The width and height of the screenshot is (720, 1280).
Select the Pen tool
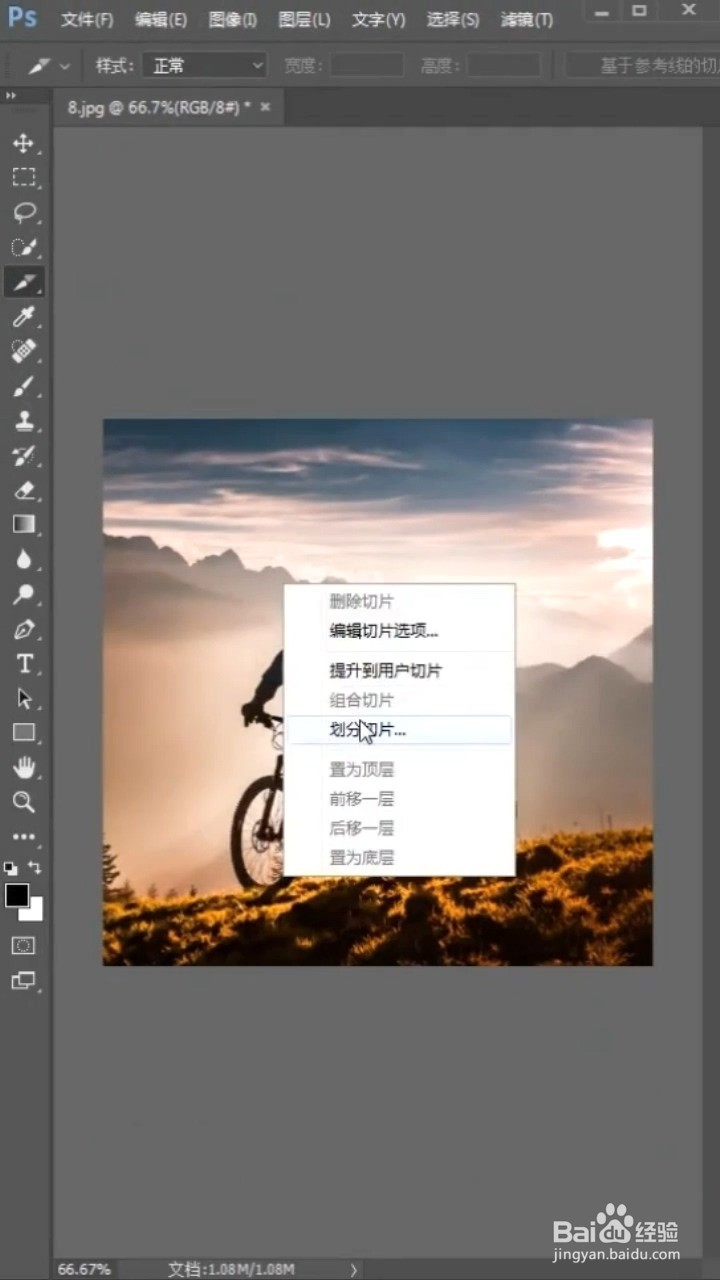[23, 630]
